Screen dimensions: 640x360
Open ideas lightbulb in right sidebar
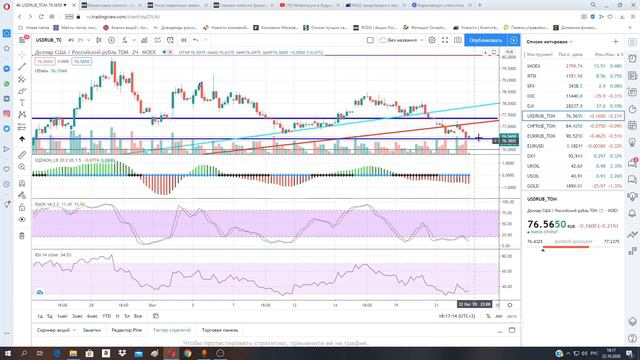[632, 142]
